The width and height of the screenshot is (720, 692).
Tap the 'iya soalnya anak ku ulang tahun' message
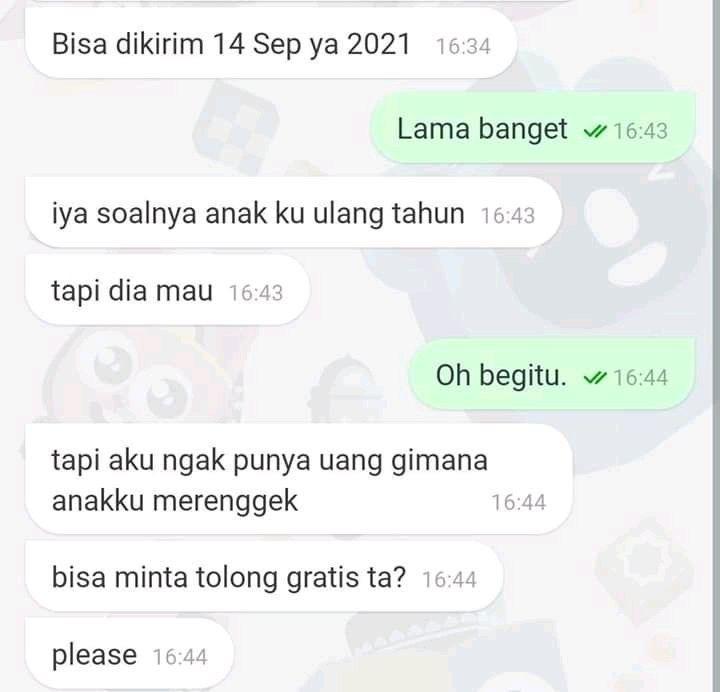point(293,213)
